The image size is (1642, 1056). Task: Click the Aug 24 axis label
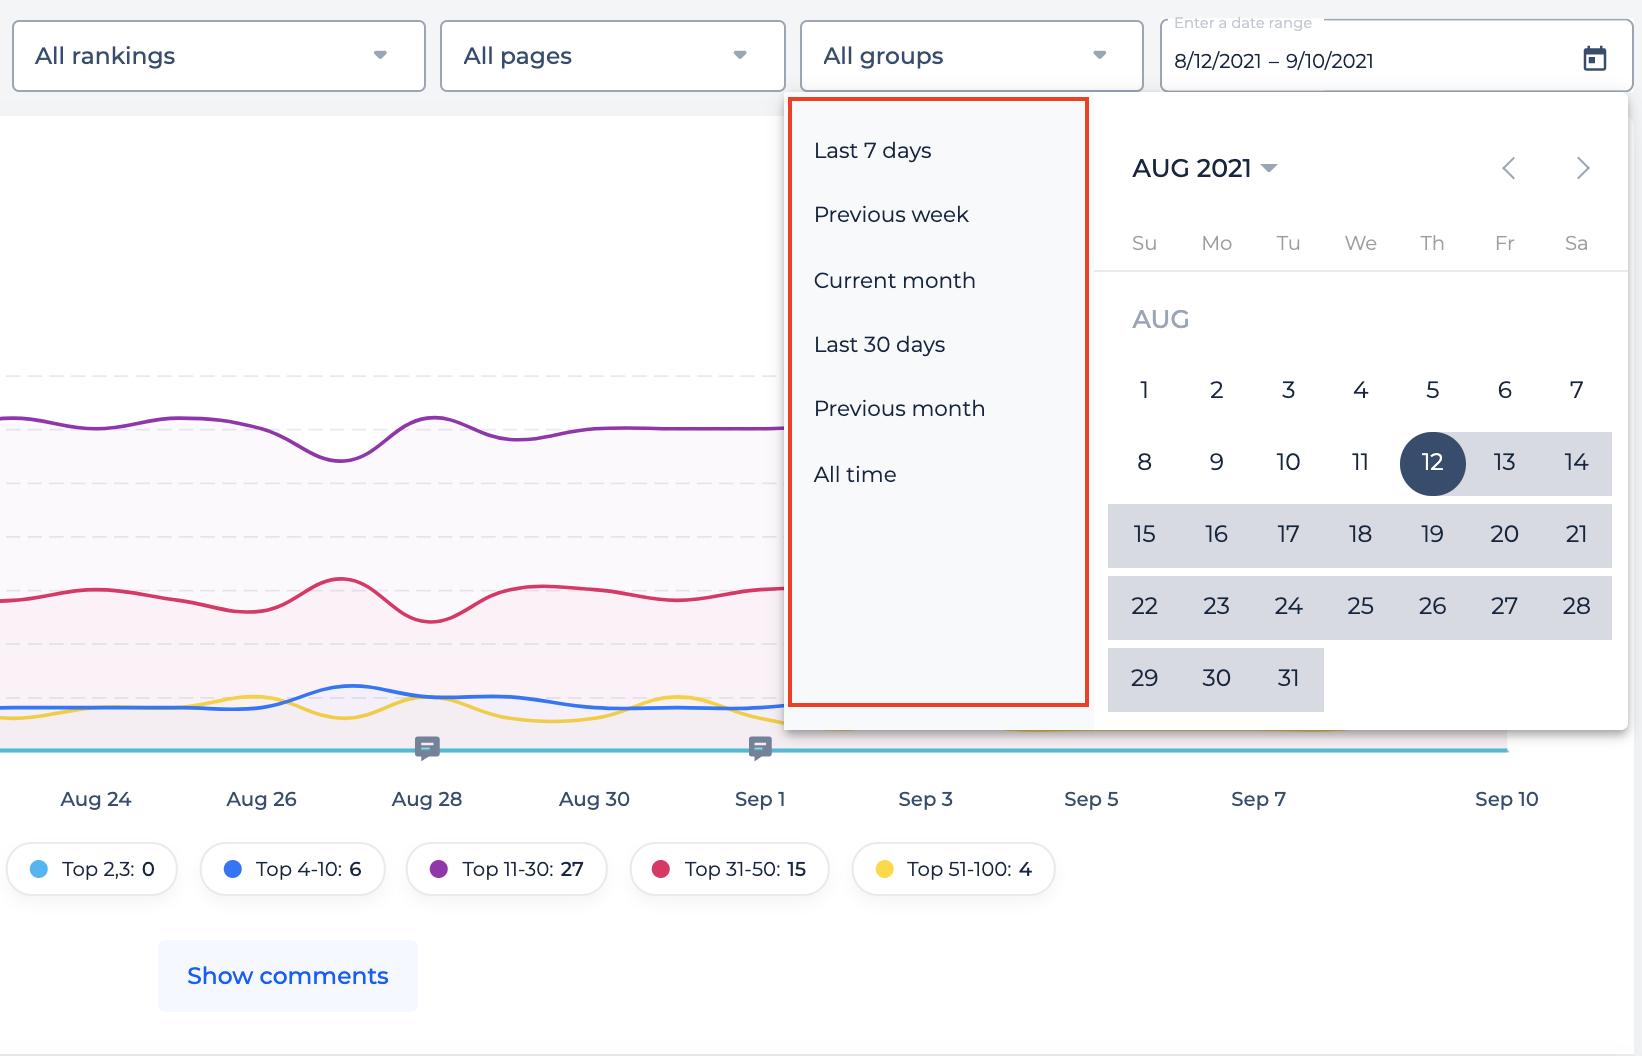pyautogui.click(x=96, y=799)
